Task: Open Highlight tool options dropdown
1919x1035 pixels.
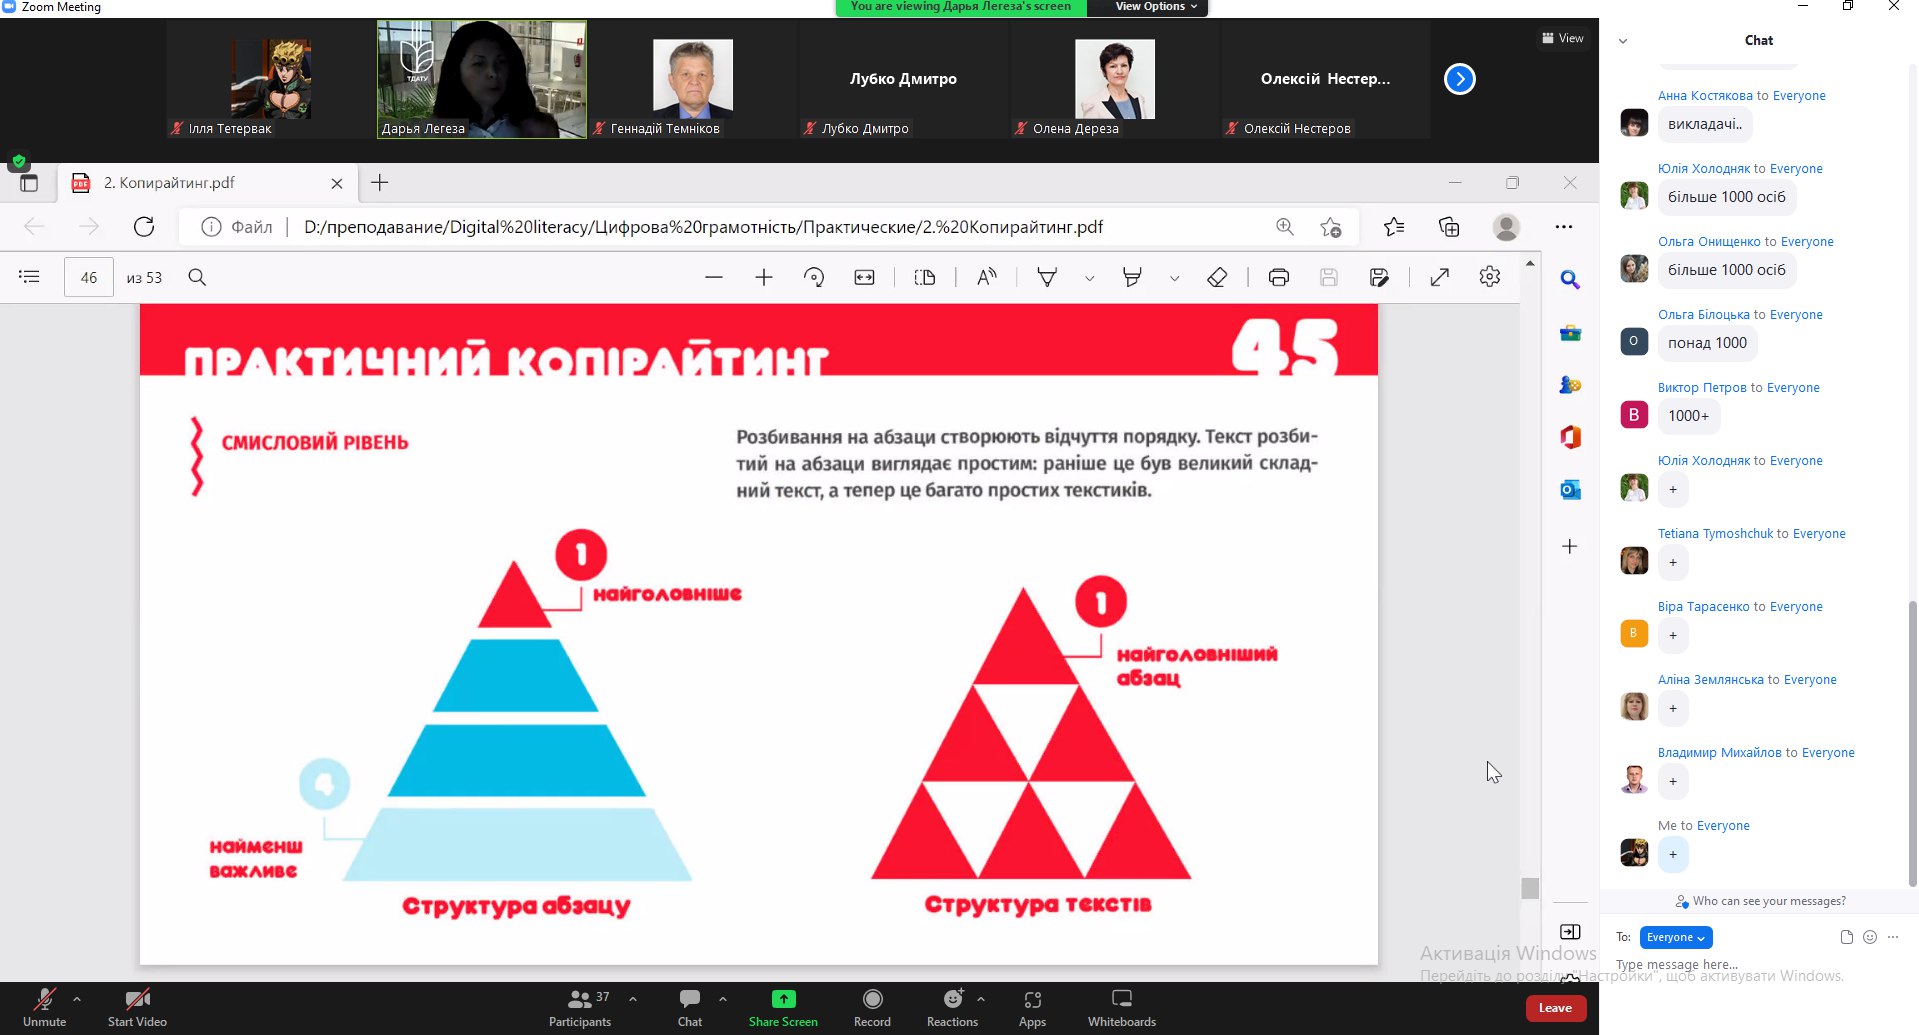Action: click(1175, 278)
